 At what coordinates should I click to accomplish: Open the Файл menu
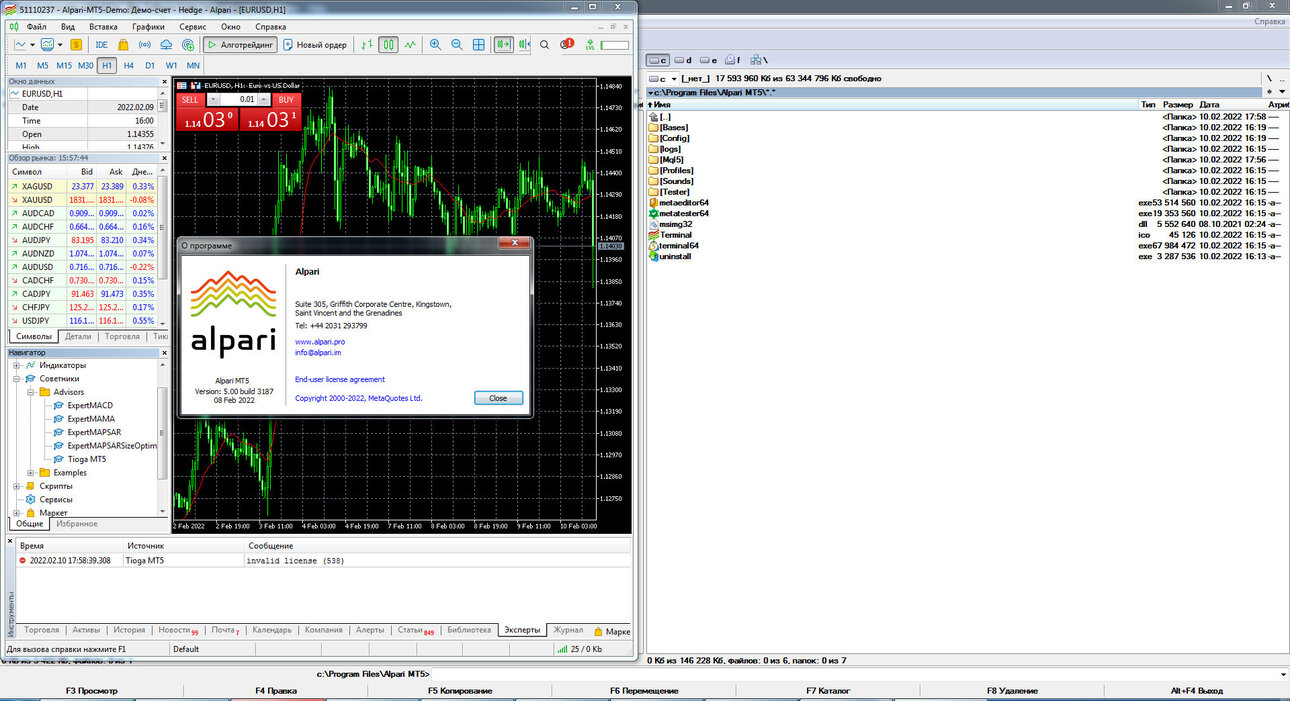coord(37,26)
